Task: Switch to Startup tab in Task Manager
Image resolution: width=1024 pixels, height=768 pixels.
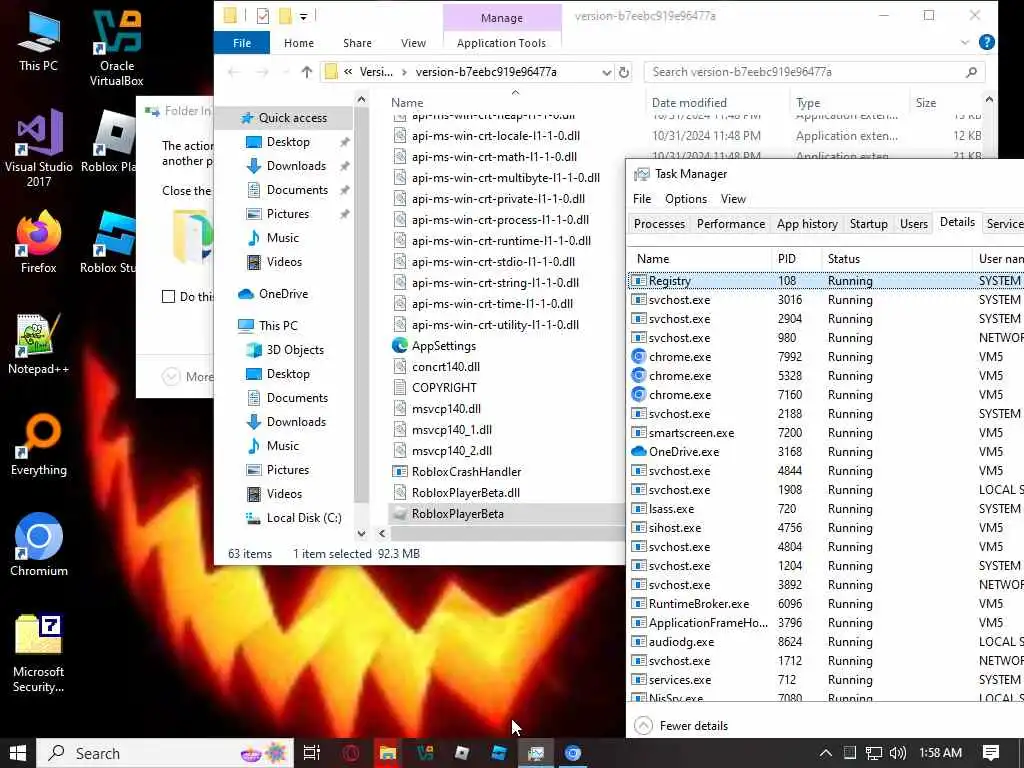Action: pyautogui.click(x=869, y=224)
